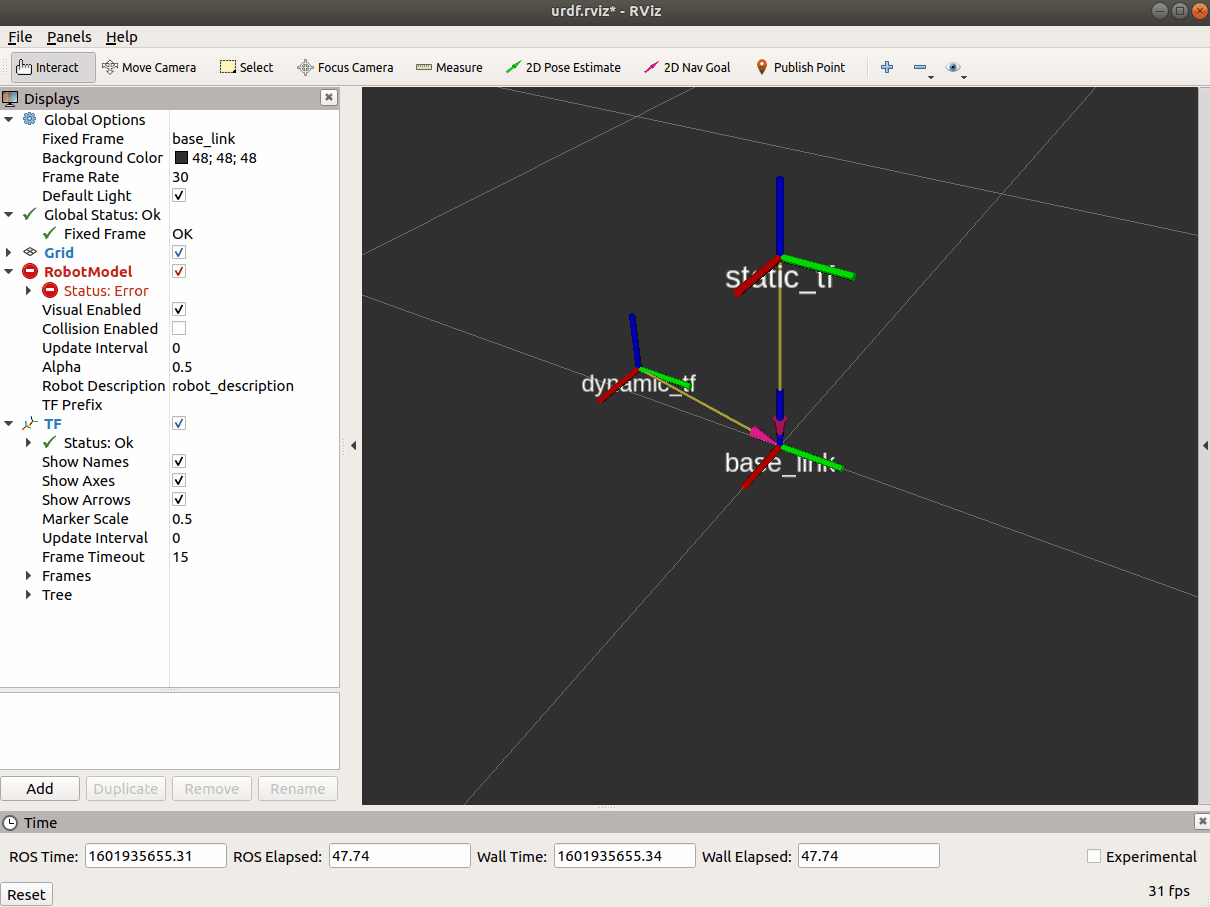Click the Focus Camera tool
This screenshot has height=907, width=1210.
pos(345,68)
